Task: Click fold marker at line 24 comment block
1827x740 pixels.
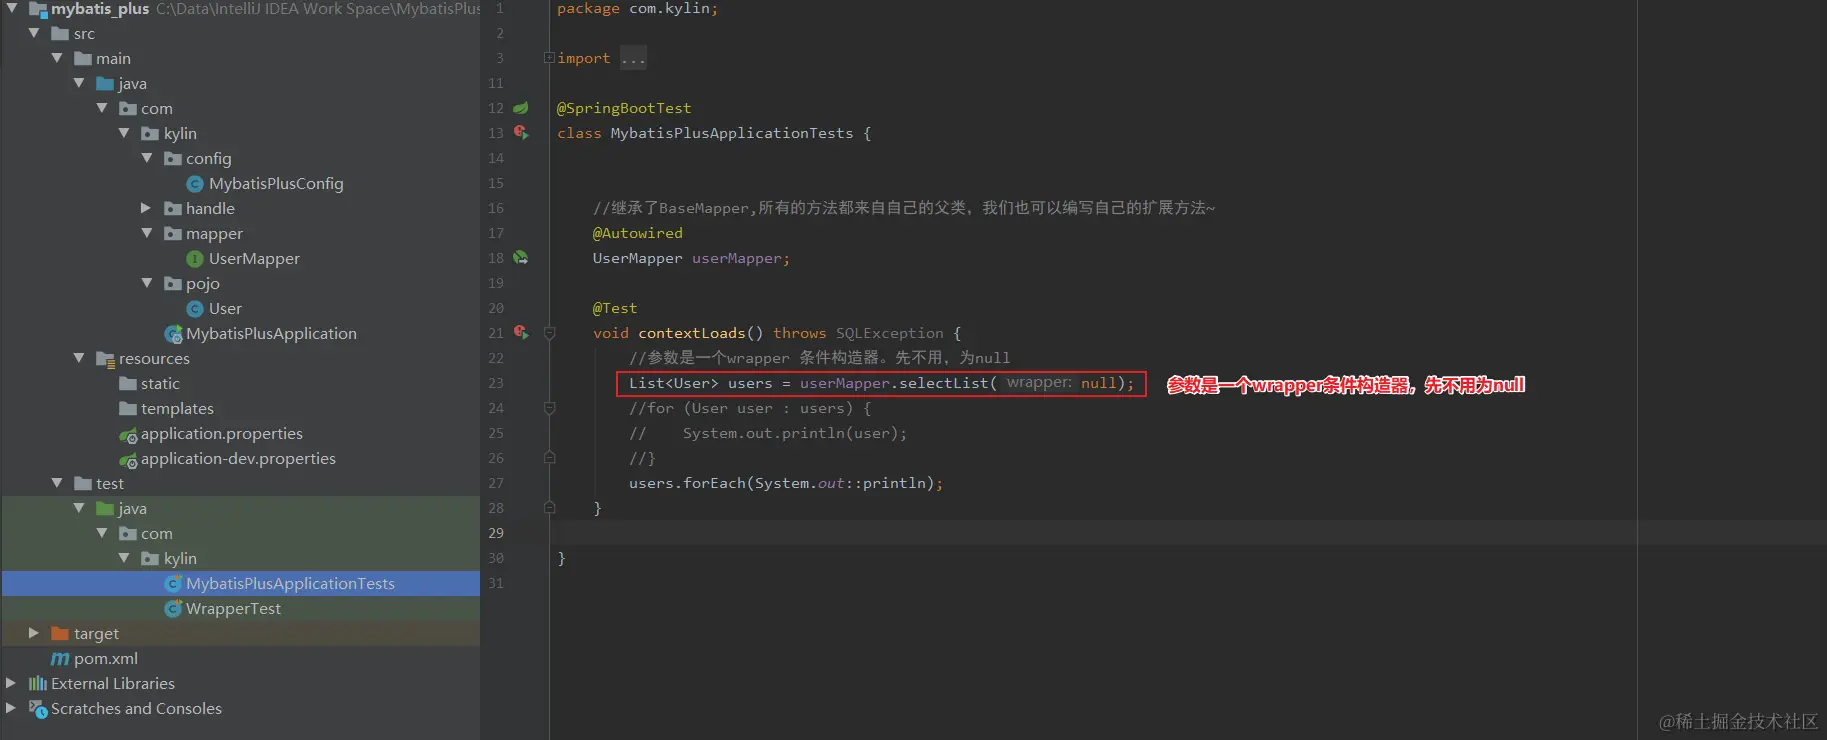Action: click(549, 408)
